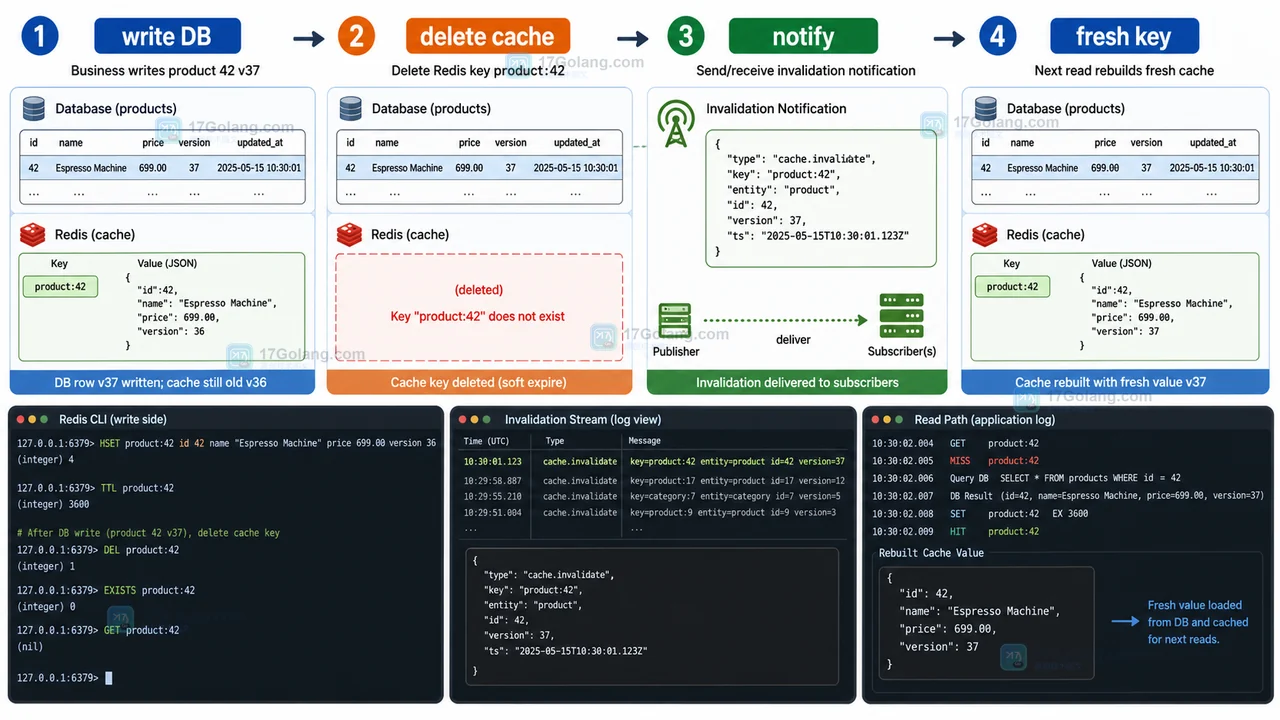Click the blue 'write DB' label
This screenshot has height=720, width=1280.
[x=167, y=37]
